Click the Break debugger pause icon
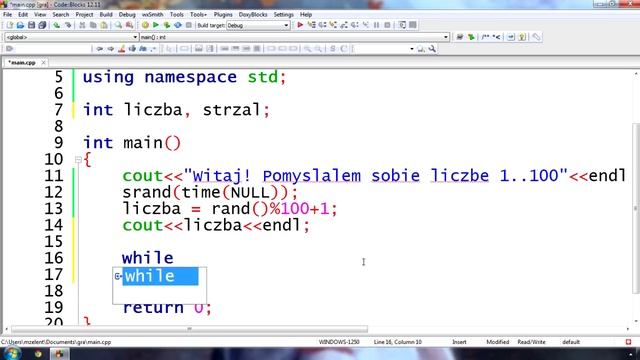Image resolution: width=640 pixels, height=360 pixels. click(376, 25)
